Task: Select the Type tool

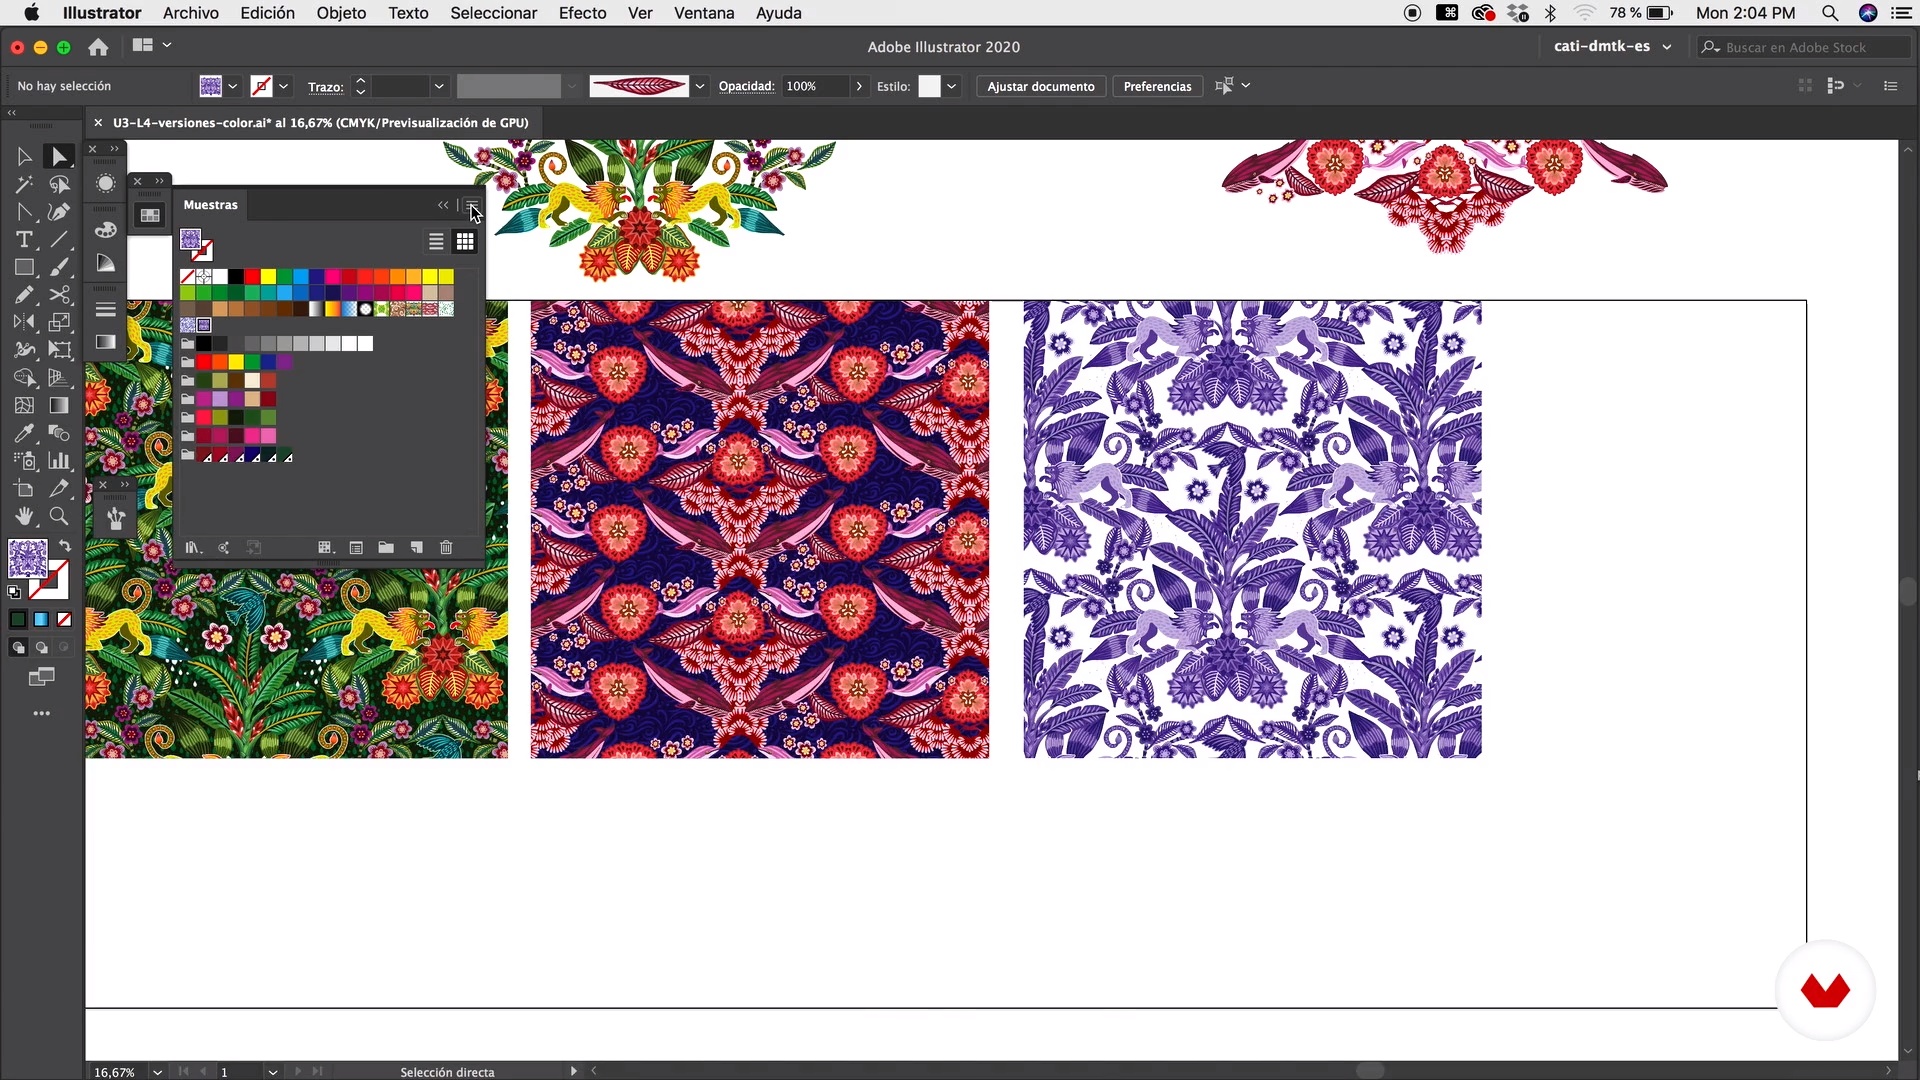Action: pos(24,240)
